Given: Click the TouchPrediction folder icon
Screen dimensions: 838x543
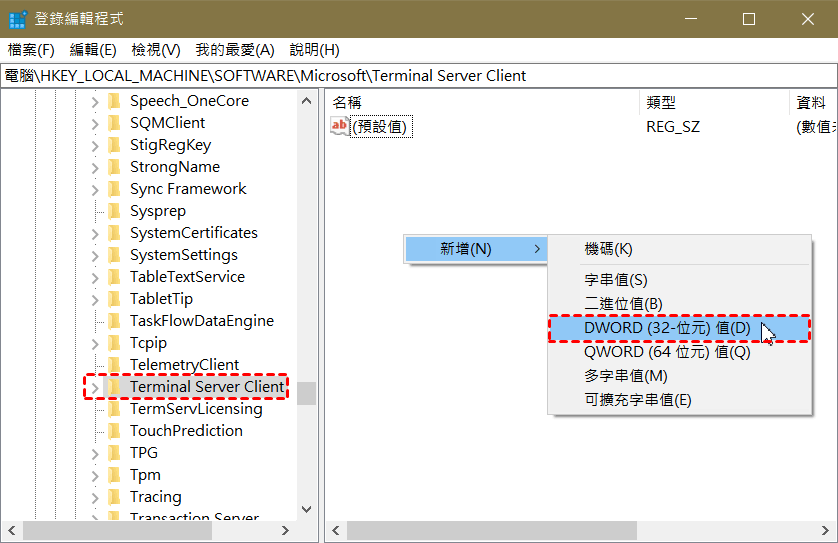Looking at the screenshot, I should (x=114, y=430).
